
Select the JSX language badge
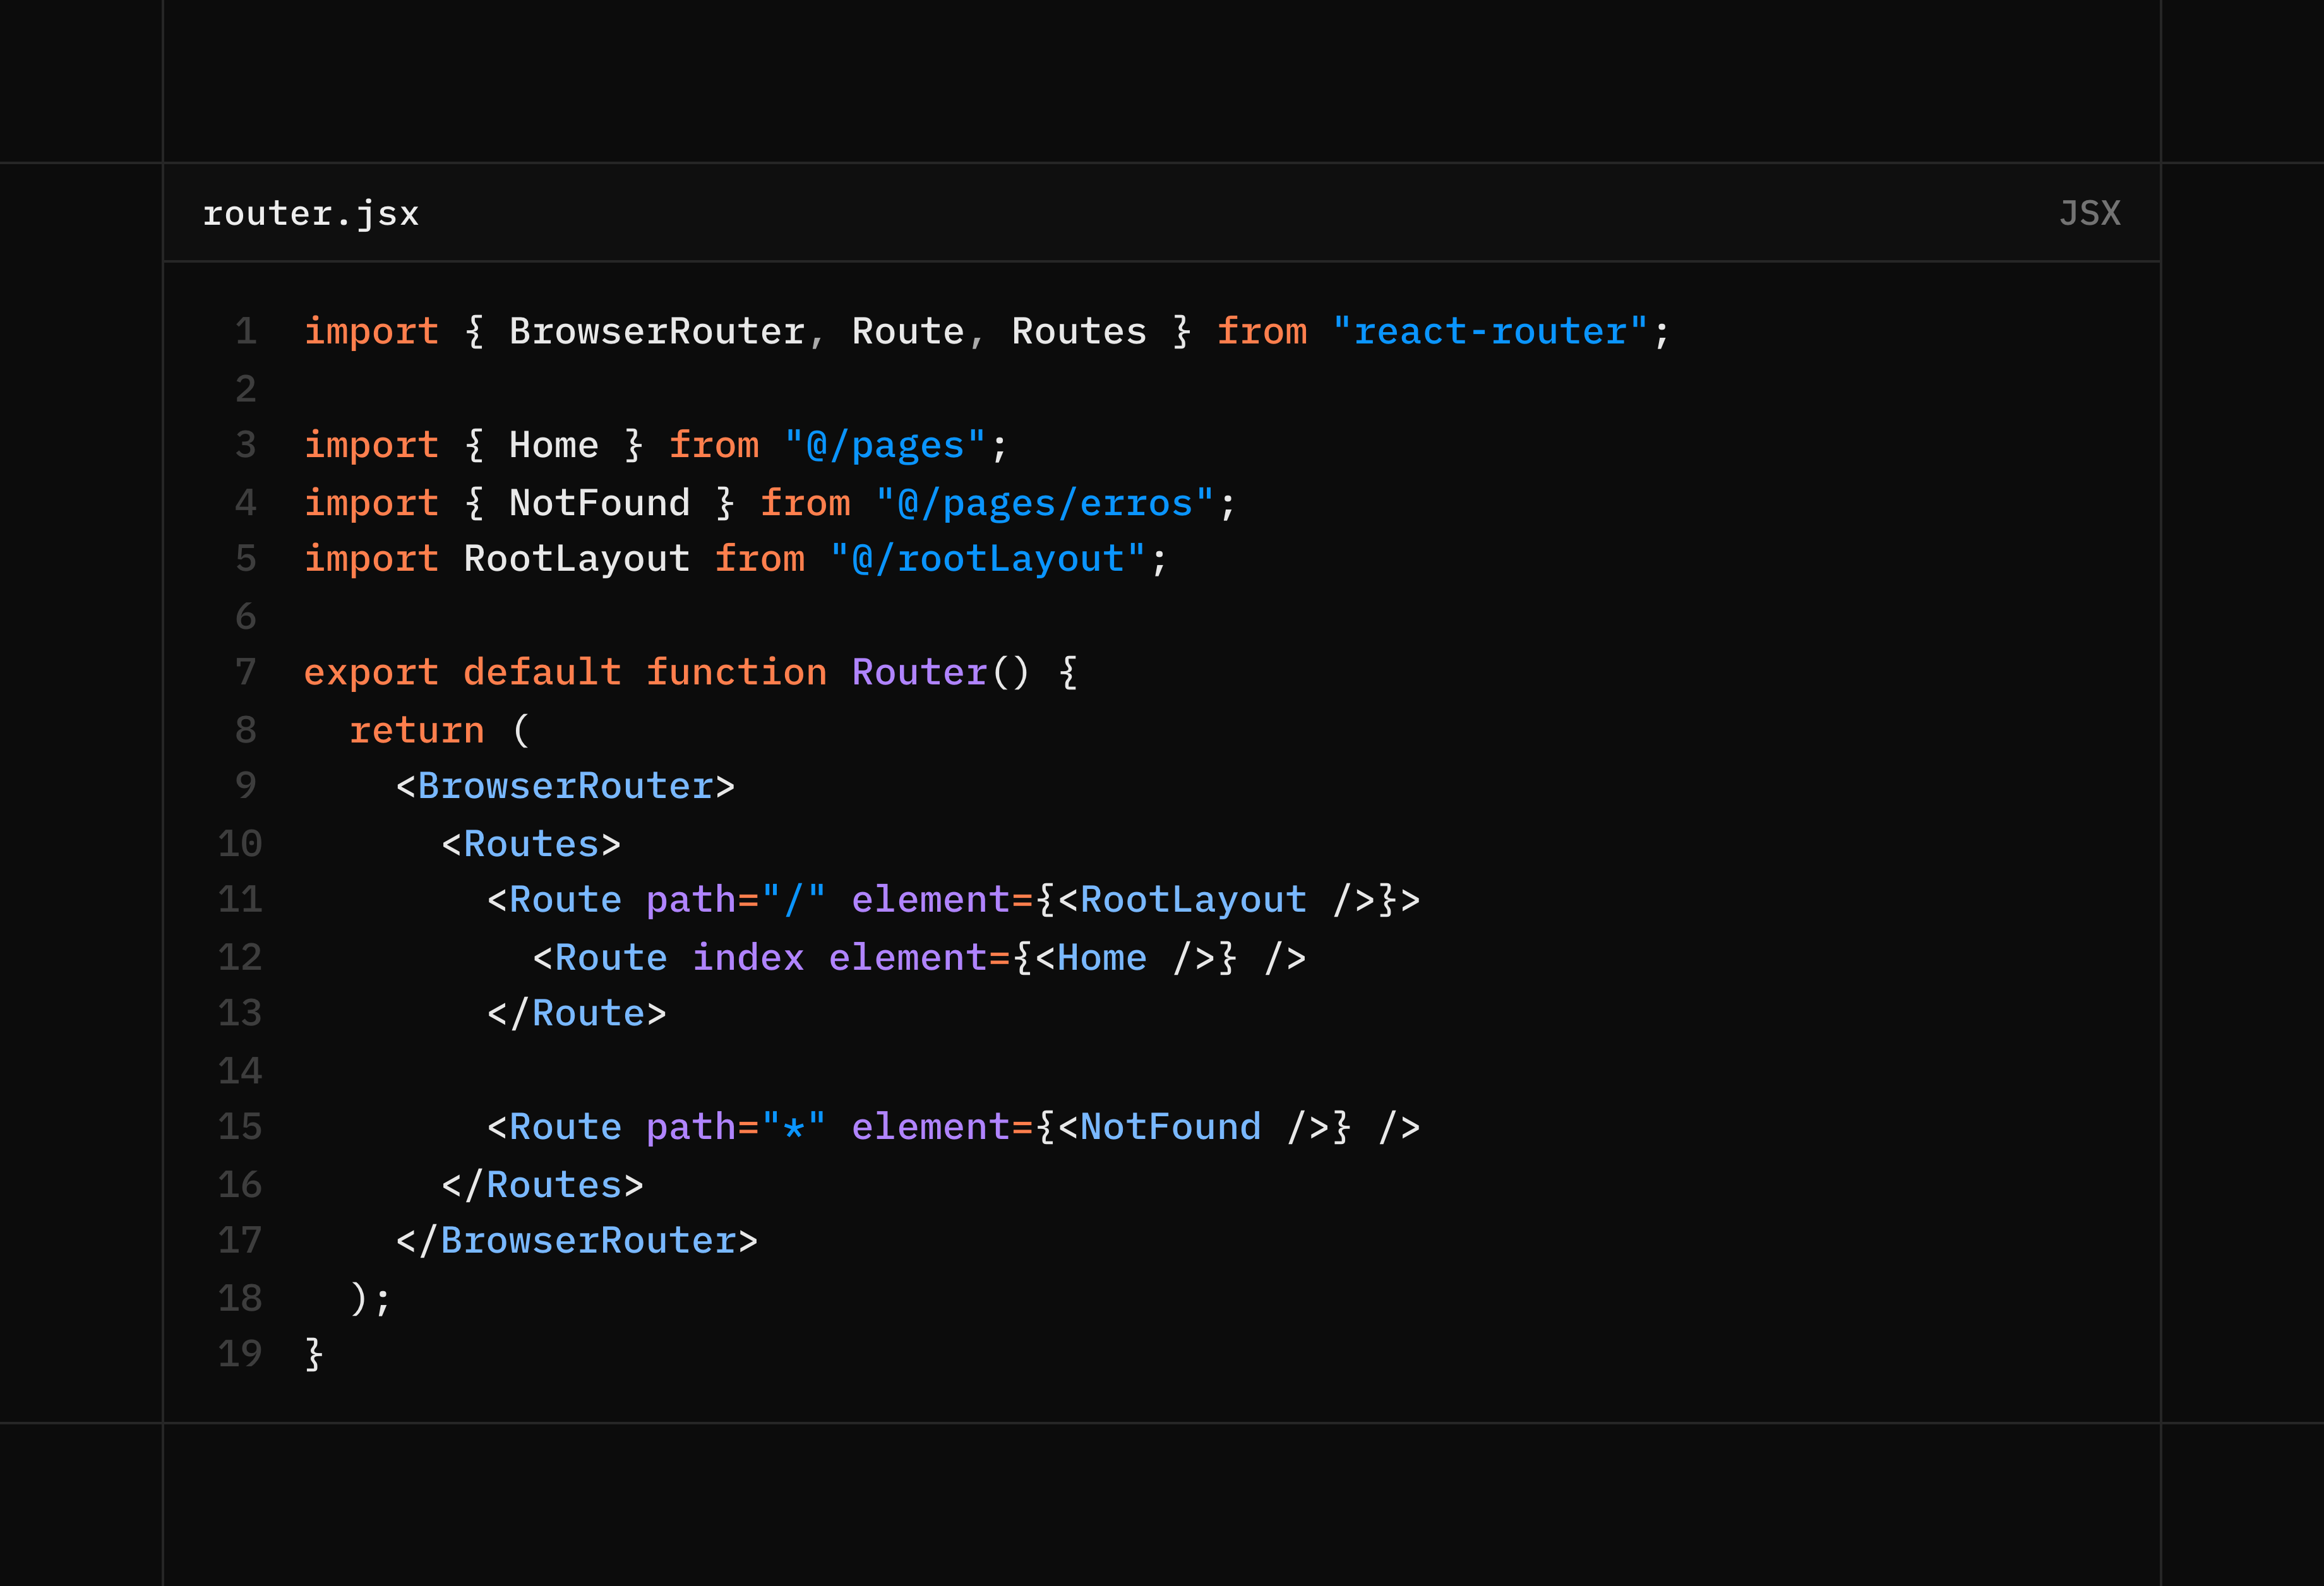2090,212
